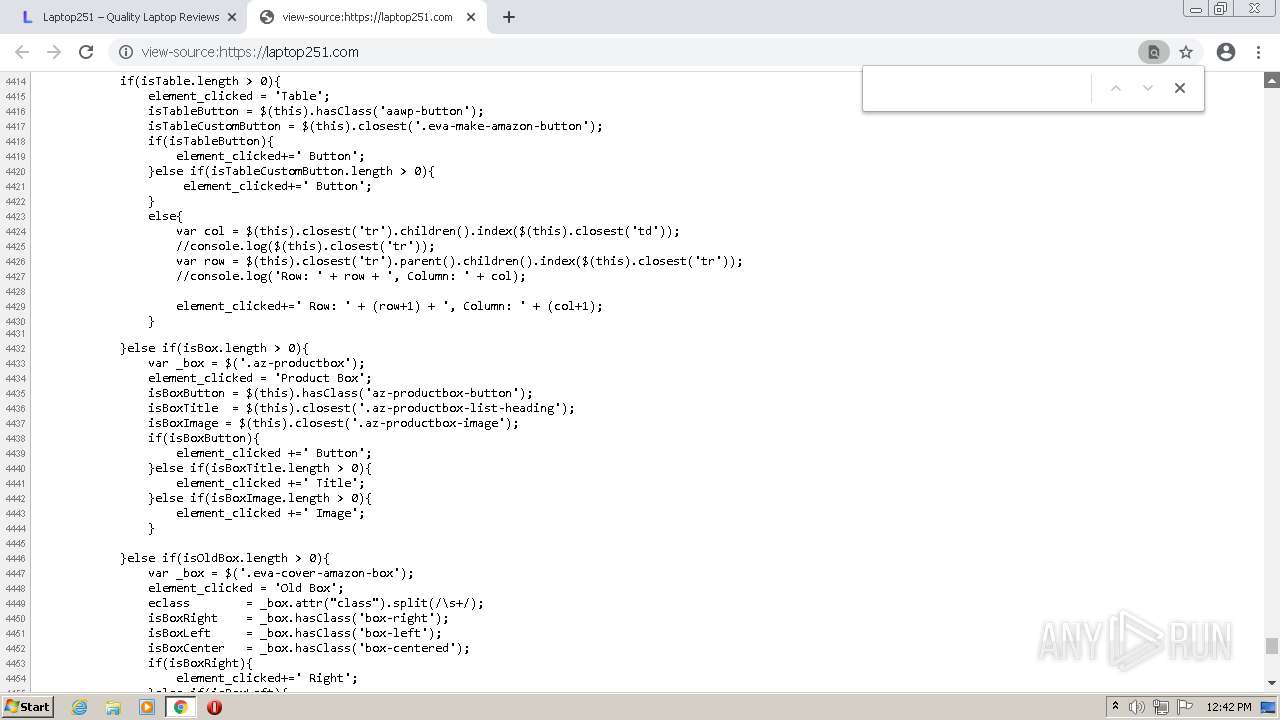This screenshot has height=720, width=1280.
Task: Click the Chrome taskbar icon
Action: coord(180,707)
